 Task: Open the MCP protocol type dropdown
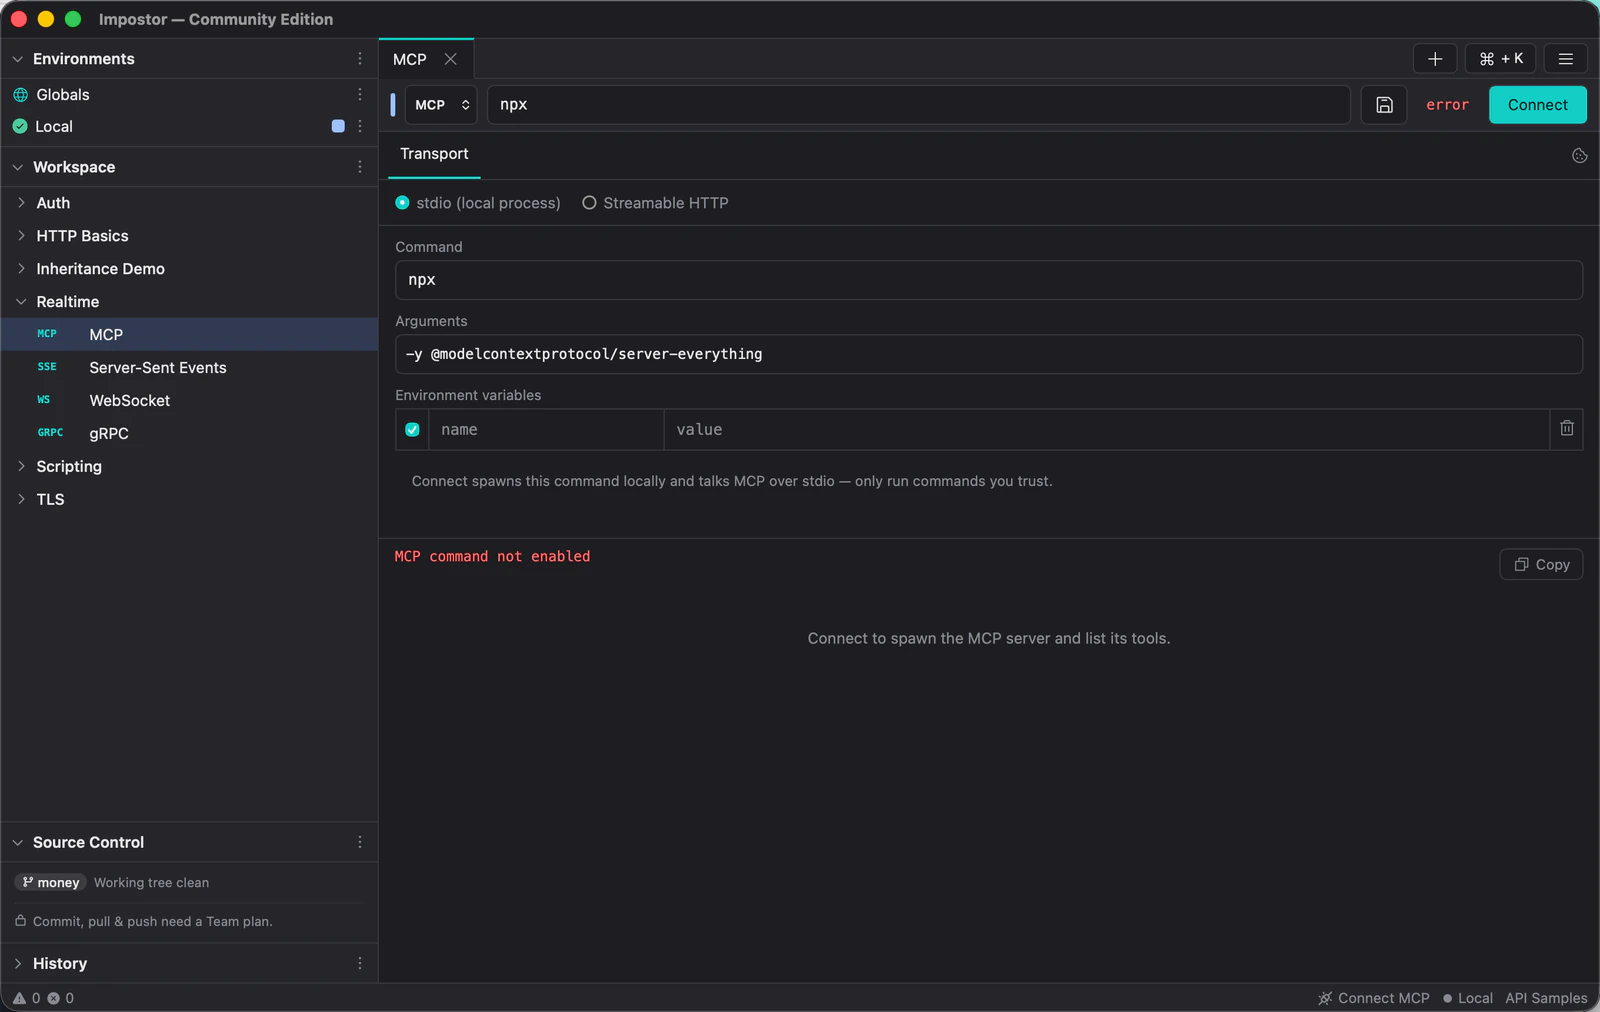[441, 105]
